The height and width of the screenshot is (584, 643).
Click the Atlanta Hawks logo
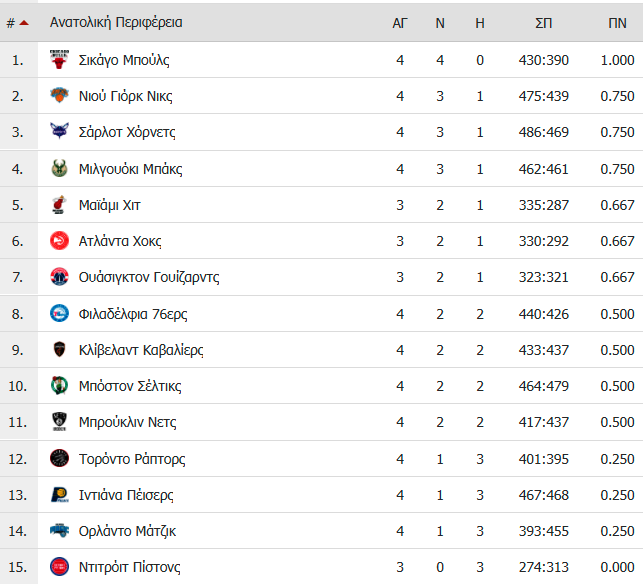59,241
